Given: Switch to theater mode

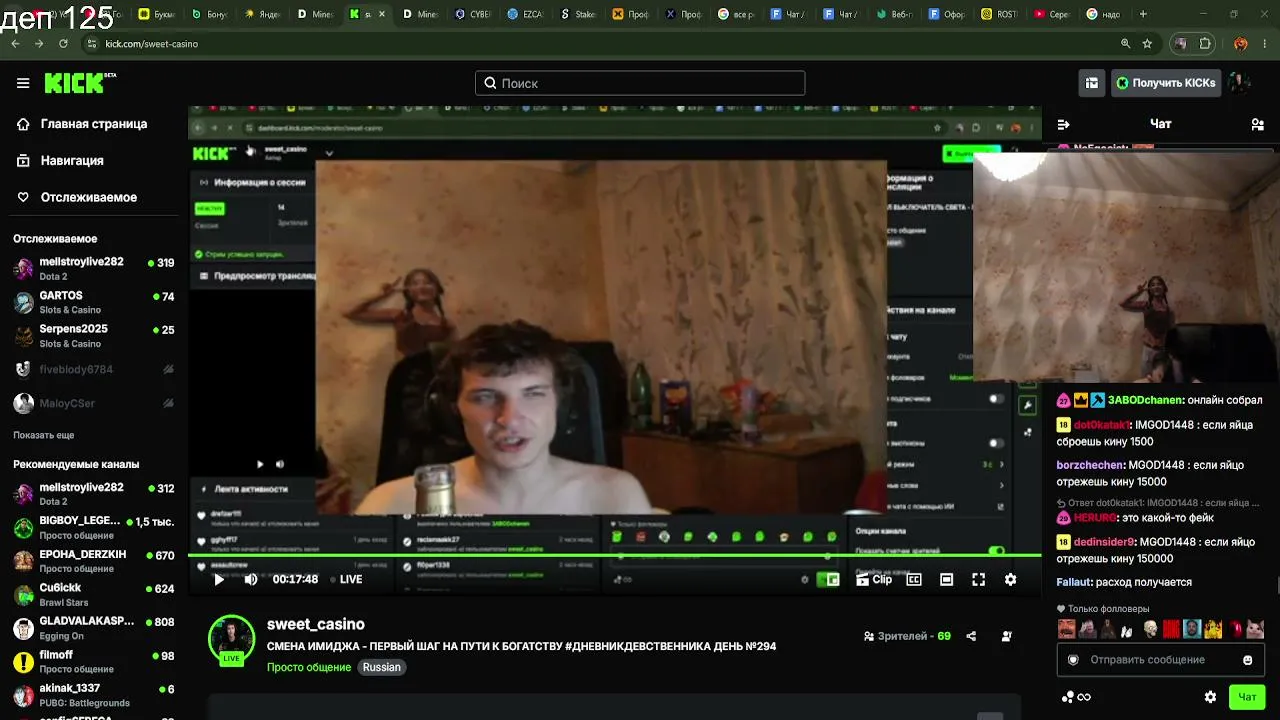Looking at the screenshot, I should [x=946, y=579].
